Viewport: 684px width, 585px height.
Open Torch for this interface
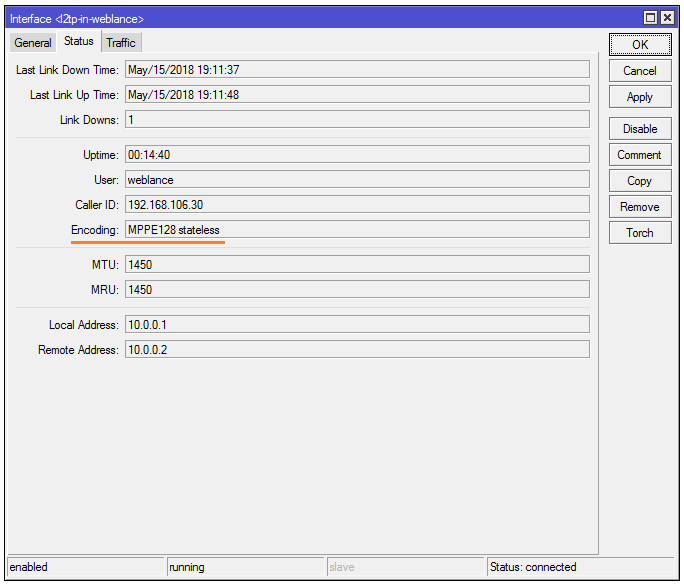point(640,233)
